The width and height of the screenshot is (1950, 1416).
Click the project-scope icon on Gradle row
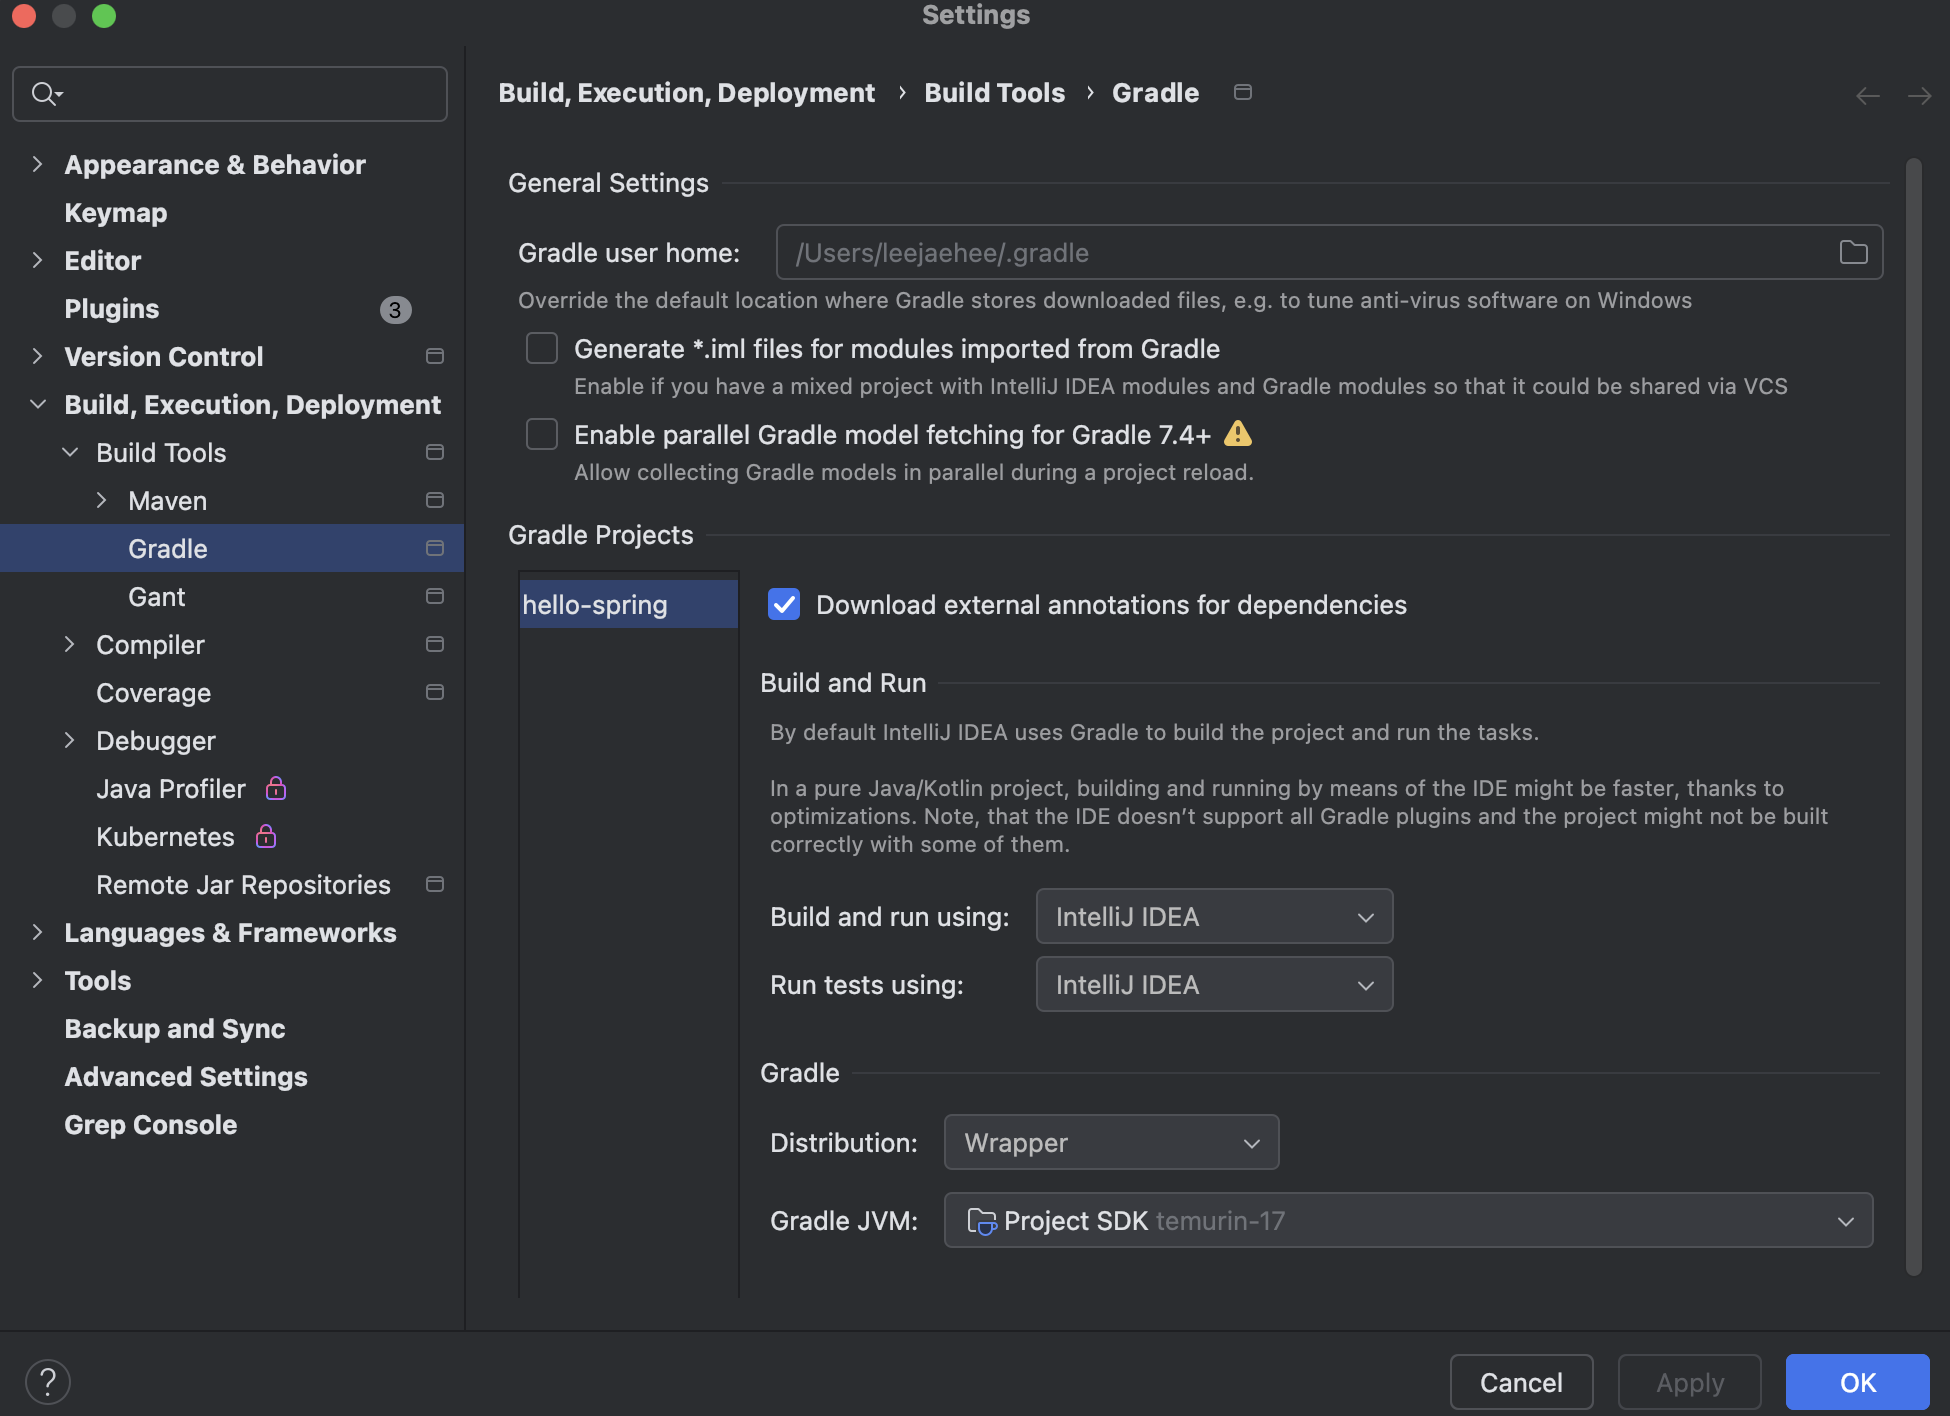tap(435, 548)
